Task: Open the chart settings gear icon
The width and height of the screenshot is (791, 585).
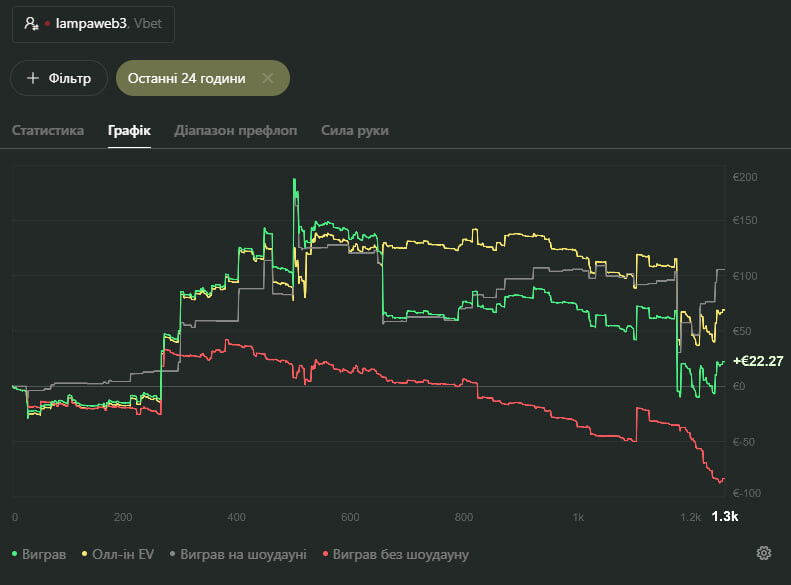Action: coord(764,554)
